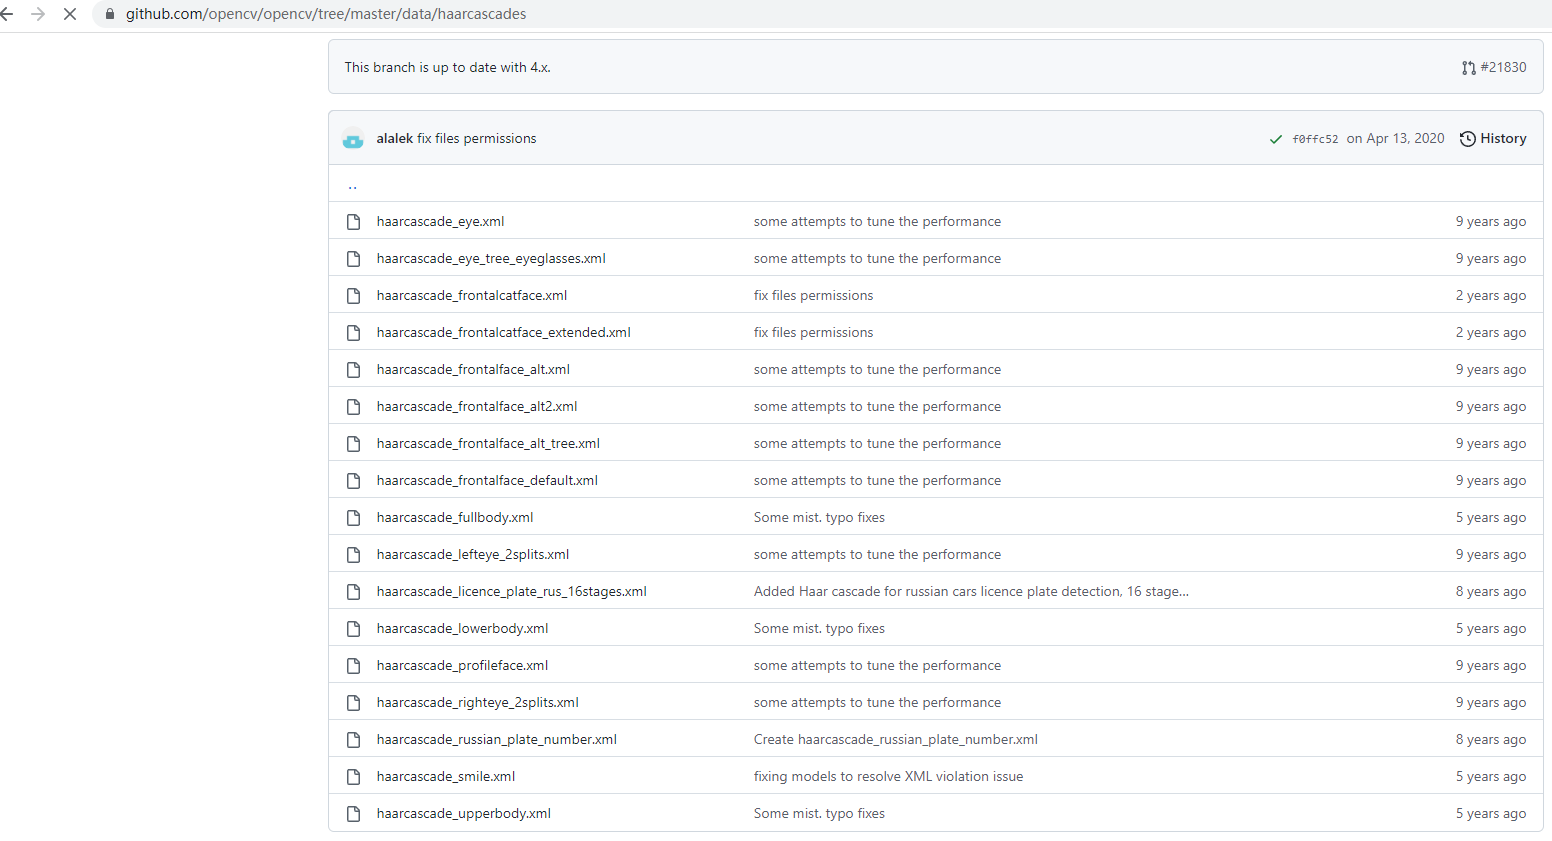The image size is (1552, 841).
Task: Click the pull request icon beside #21830
Action: pos(1468,68)
